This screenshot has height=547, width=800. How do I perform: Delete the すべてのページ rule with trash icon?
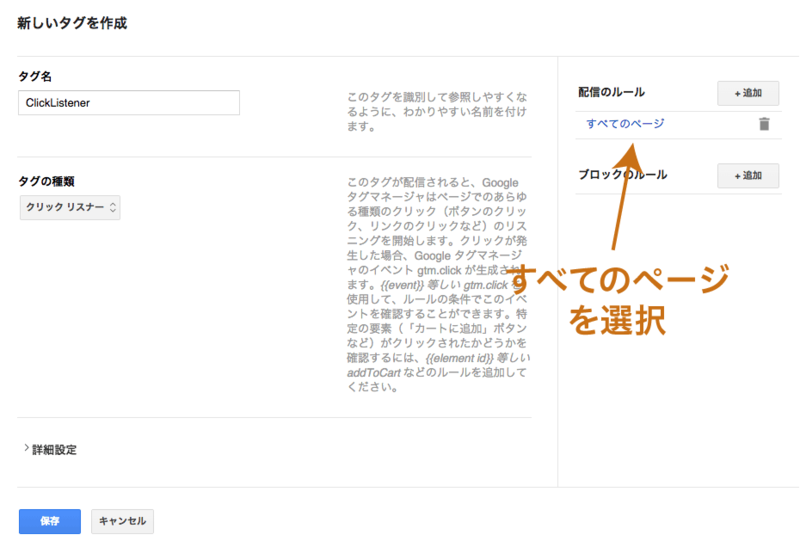pos(764,124)
